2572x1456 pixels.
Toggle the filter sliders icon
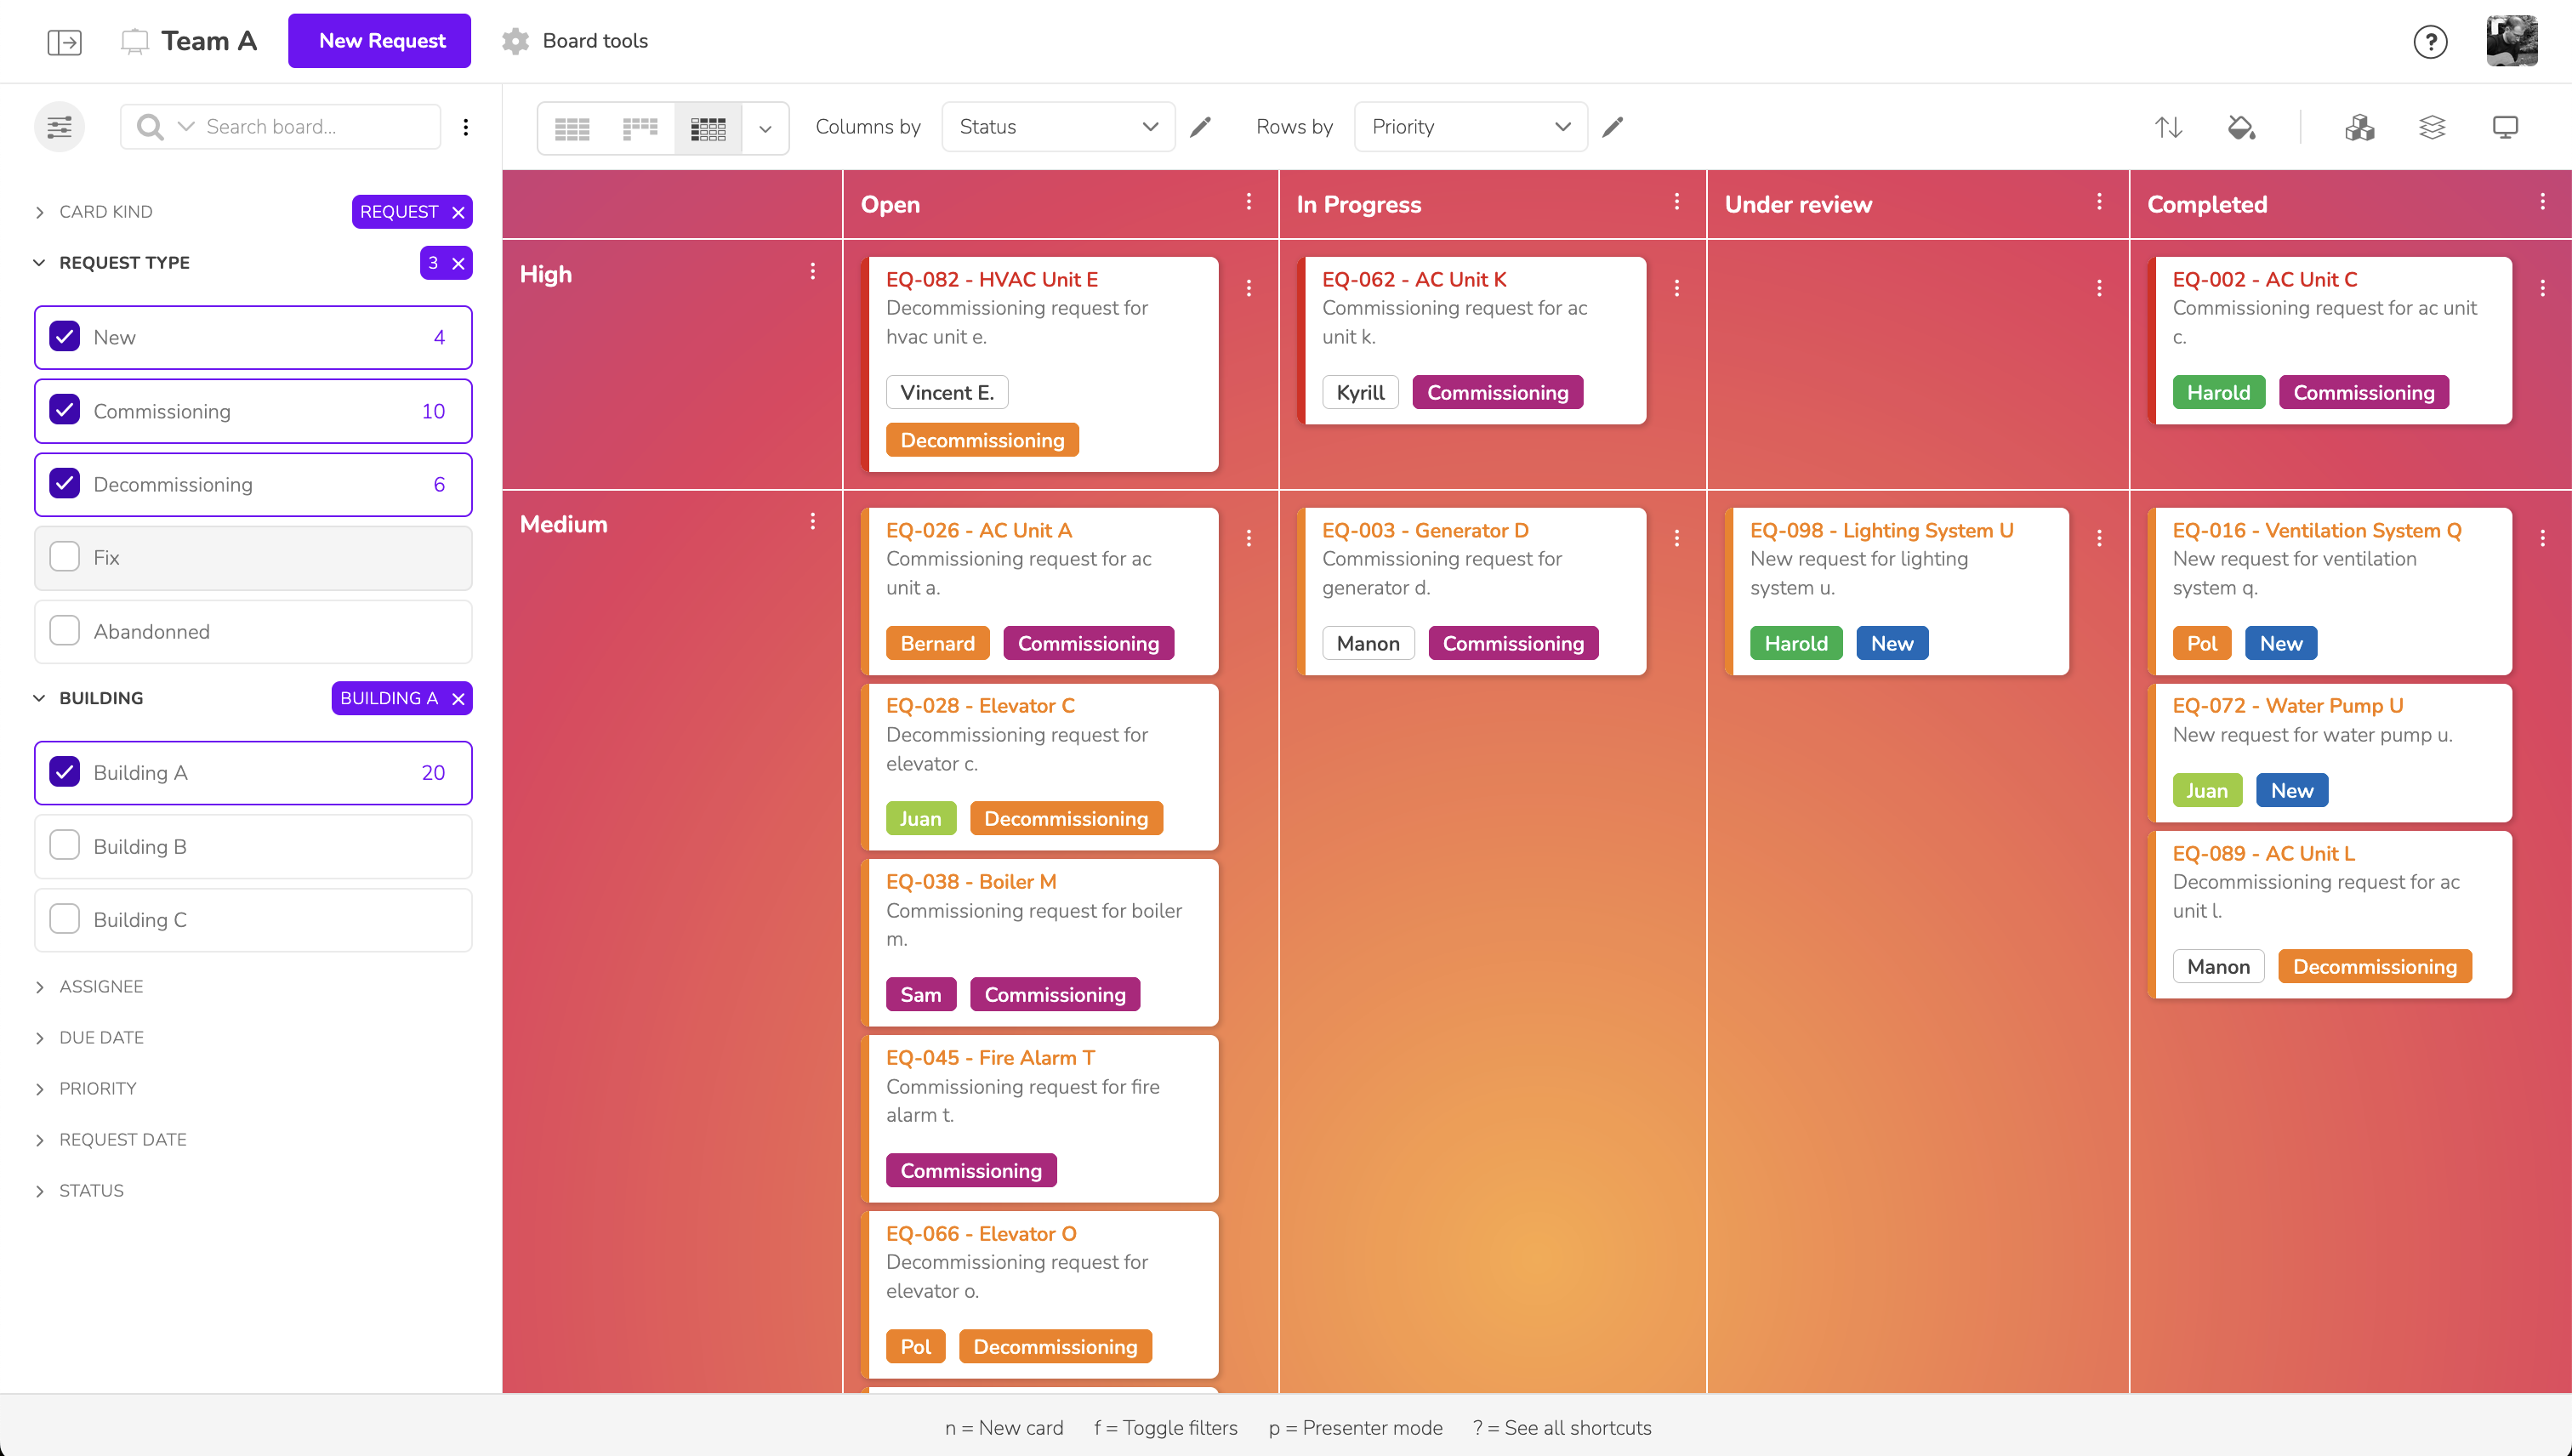(x=59, y=127)
